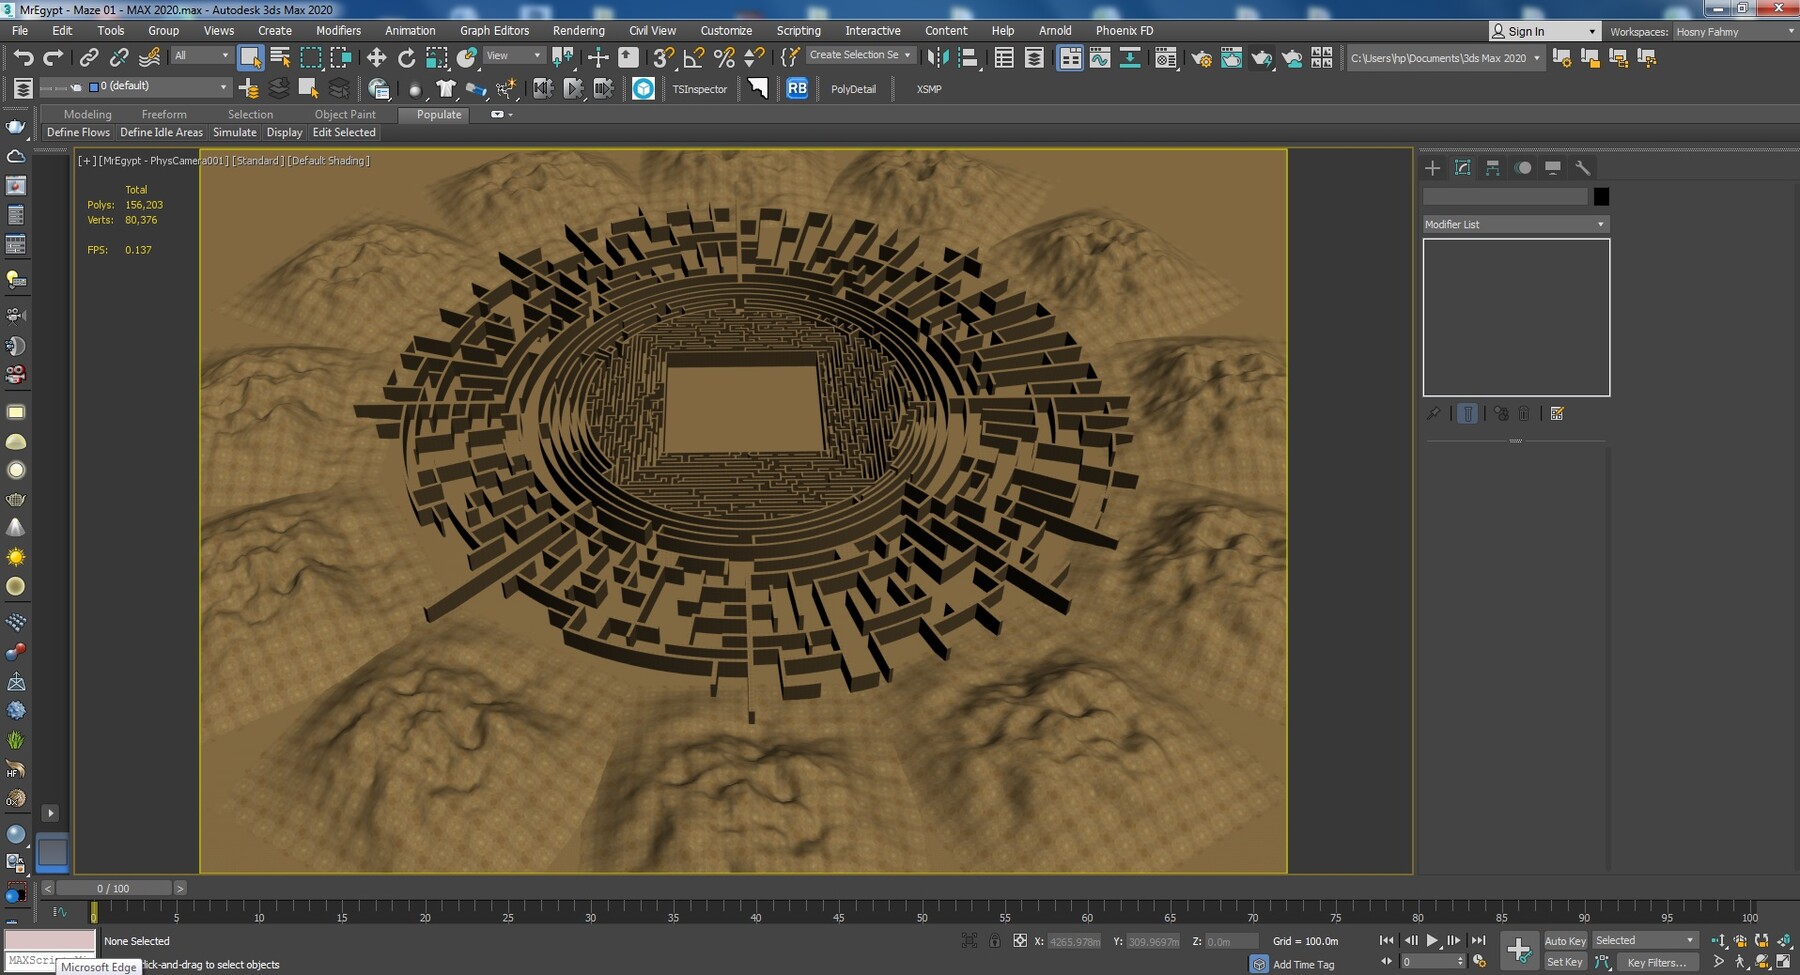1800x975 pixels.
Task: Click the Key Filters button
Action: point(1658,962)
